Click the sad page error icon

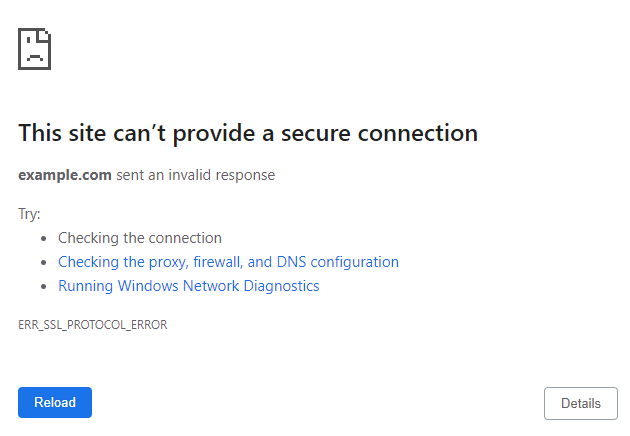tap(35, 48)
